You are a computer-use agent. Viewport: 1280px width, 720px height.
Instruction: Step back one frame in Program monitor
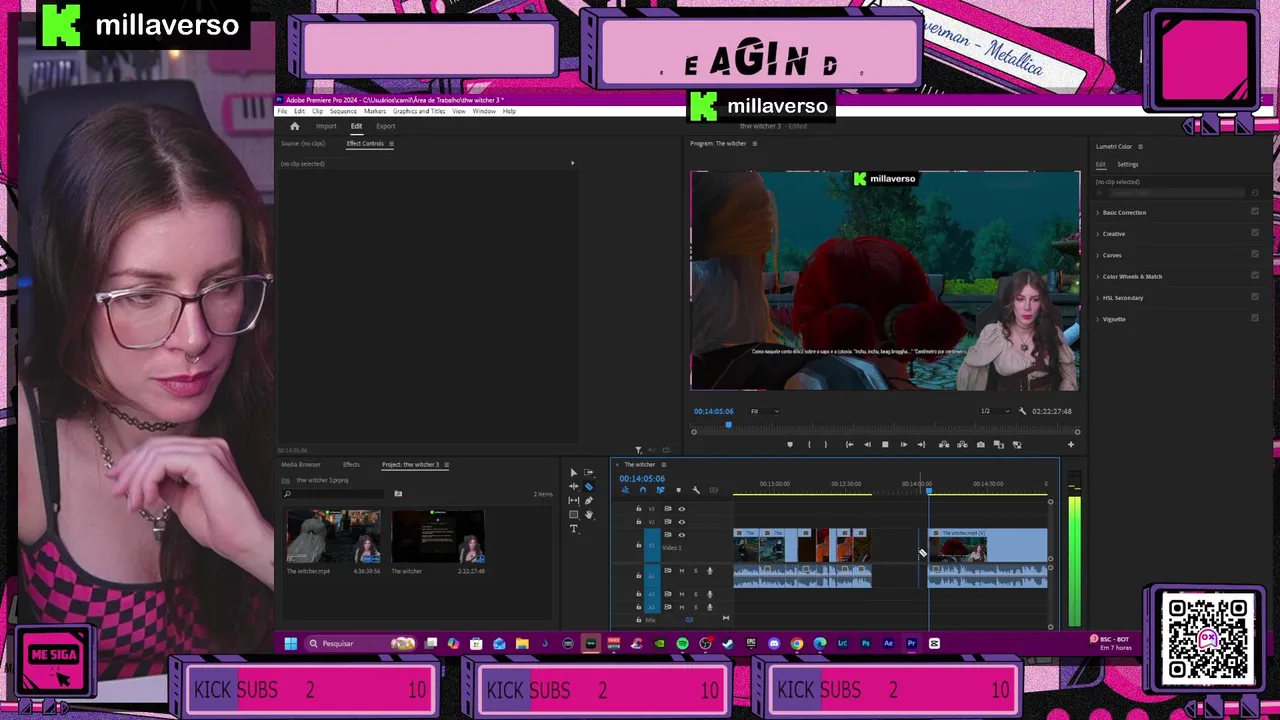(x=867, y=444)
